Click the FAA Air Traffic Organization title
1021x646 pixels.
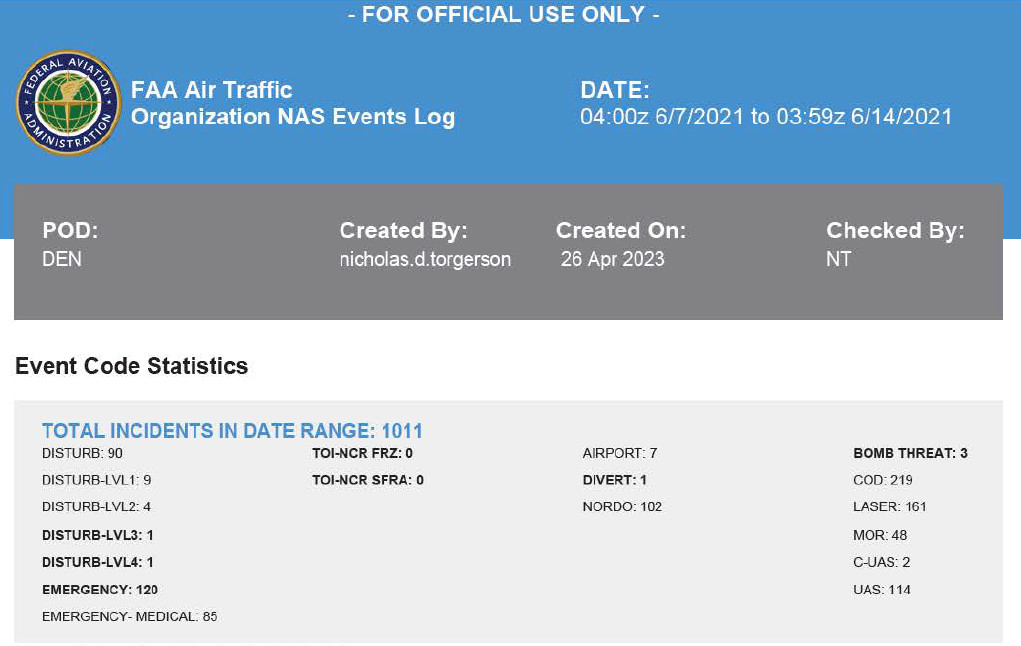tap(292, 103)
